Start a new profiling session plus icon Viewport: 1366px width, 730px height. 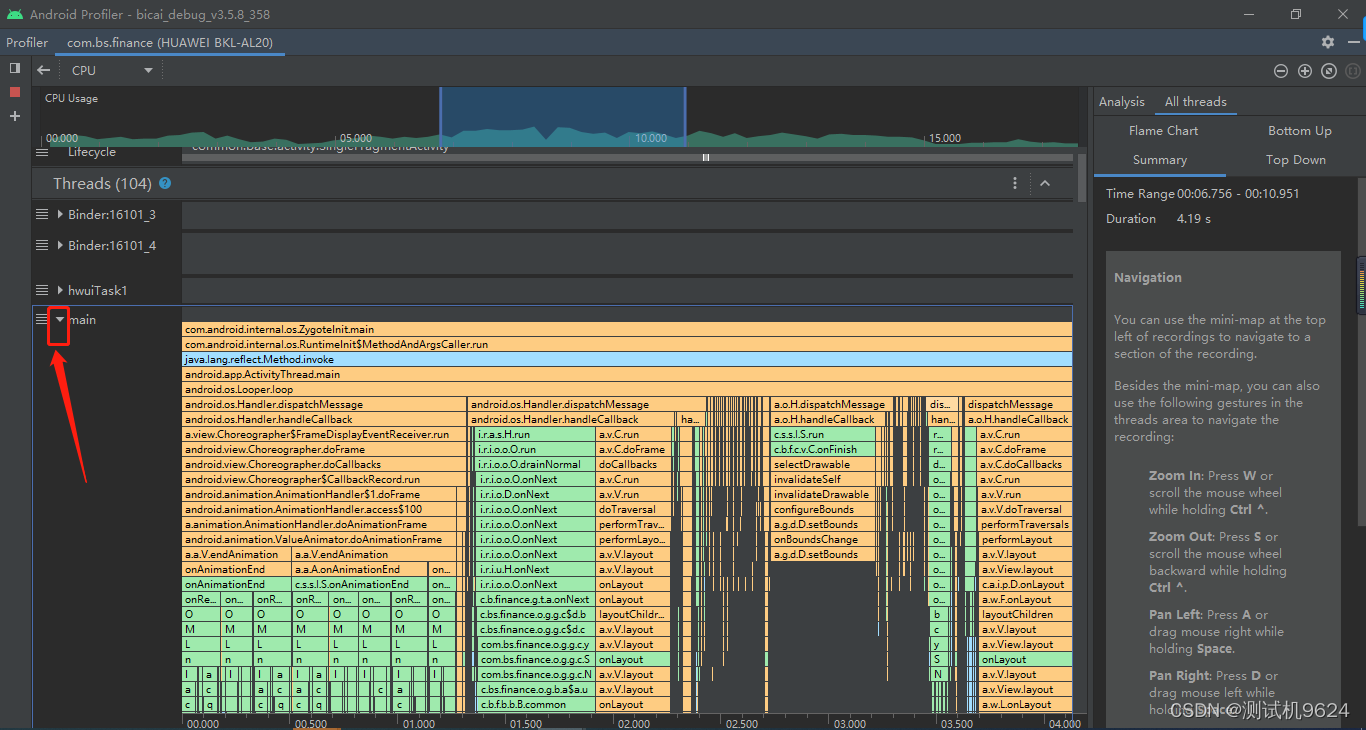click(x=15, y=116)
